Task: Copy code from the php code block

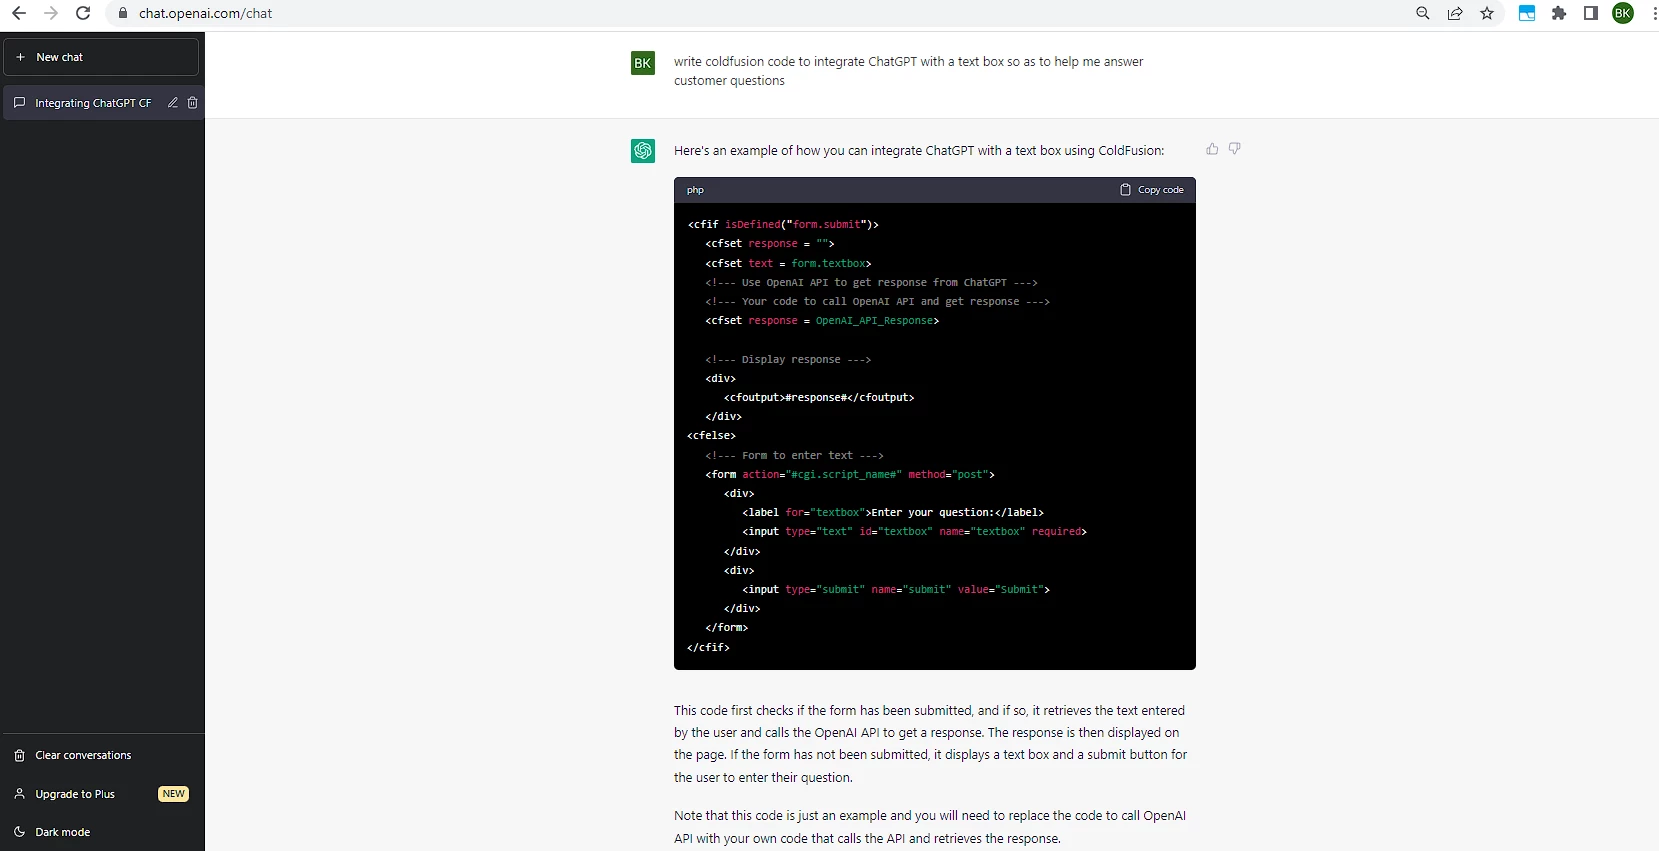Action: tap(1152, 190)
